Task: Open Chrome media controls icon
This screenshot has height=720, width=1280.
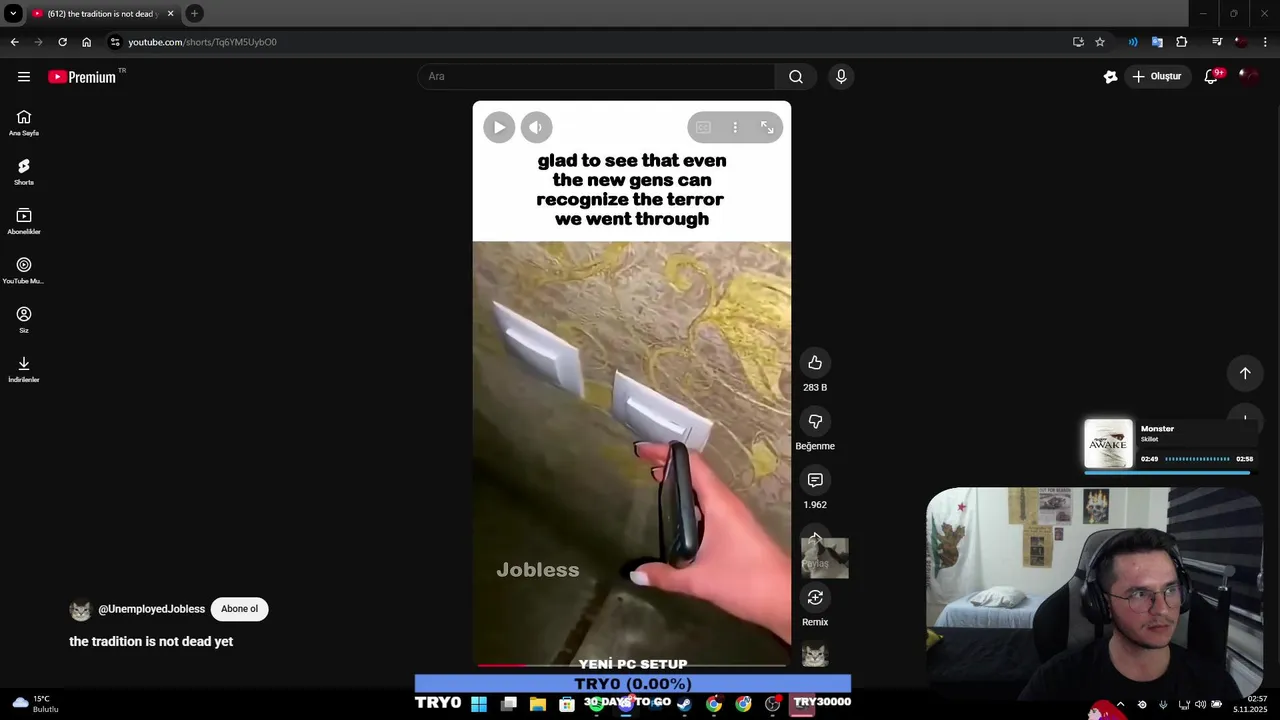Action: click(x=1217, y=42)
